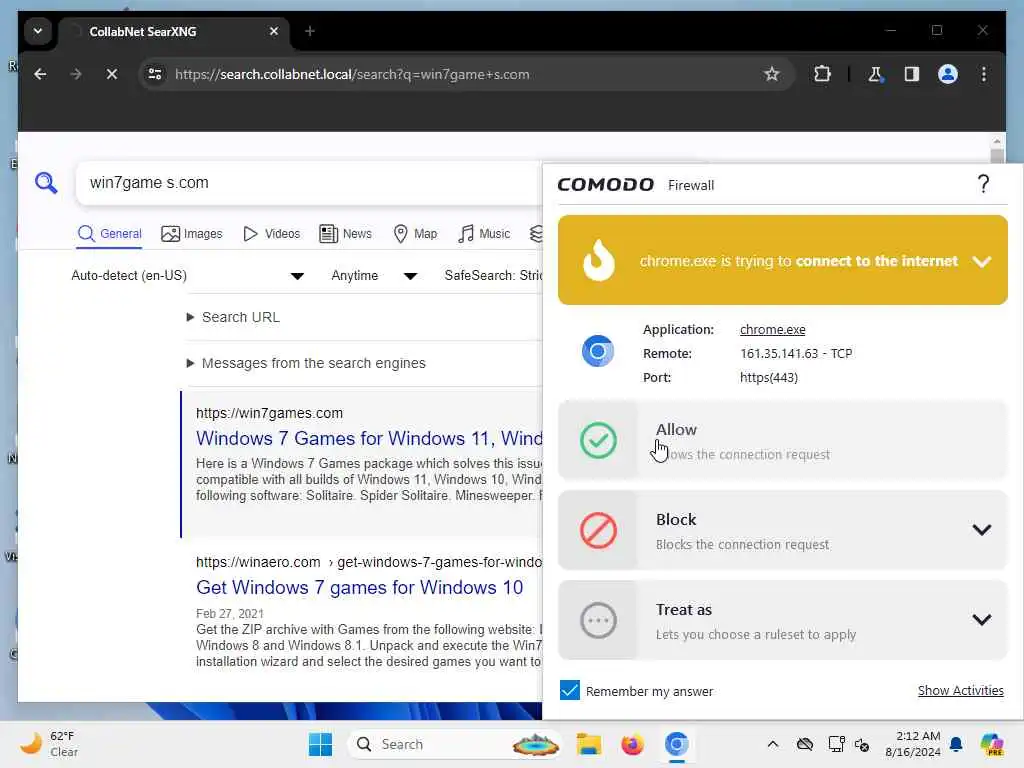The image size is (1024, 768).
Task: Click the red Block prohibition icon
Action: [x=598, y=530]
